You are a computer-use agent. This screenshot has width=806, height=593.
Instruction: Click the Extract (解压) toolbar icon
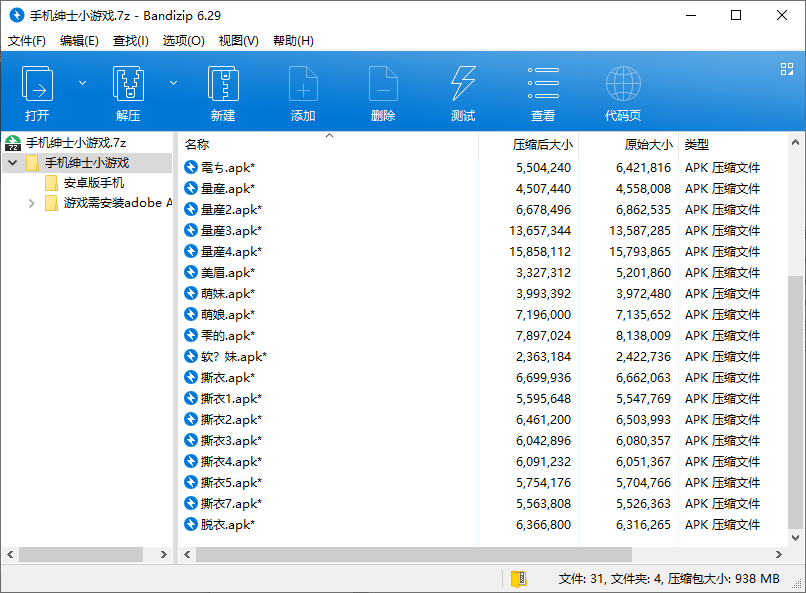(x=128, y=83)
